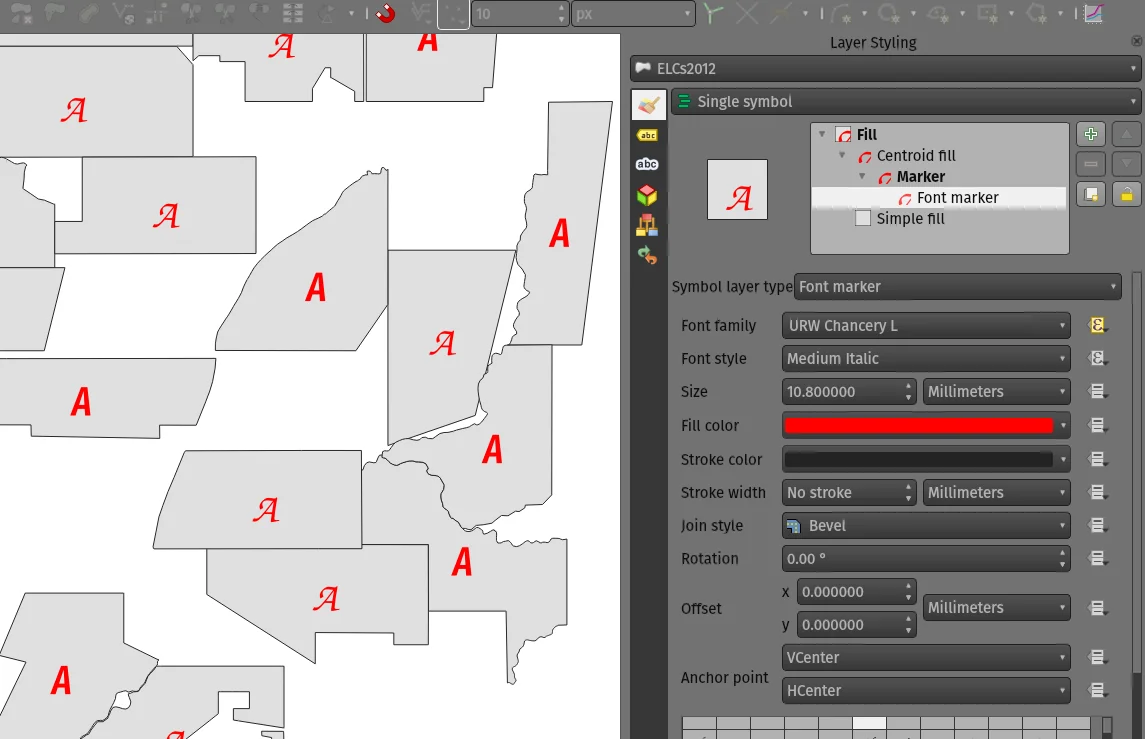Image resolution: width=1145 pixels, height=739 pixels.
Task: Select the Simple fill layer in tree
Action: pos(910,219)
